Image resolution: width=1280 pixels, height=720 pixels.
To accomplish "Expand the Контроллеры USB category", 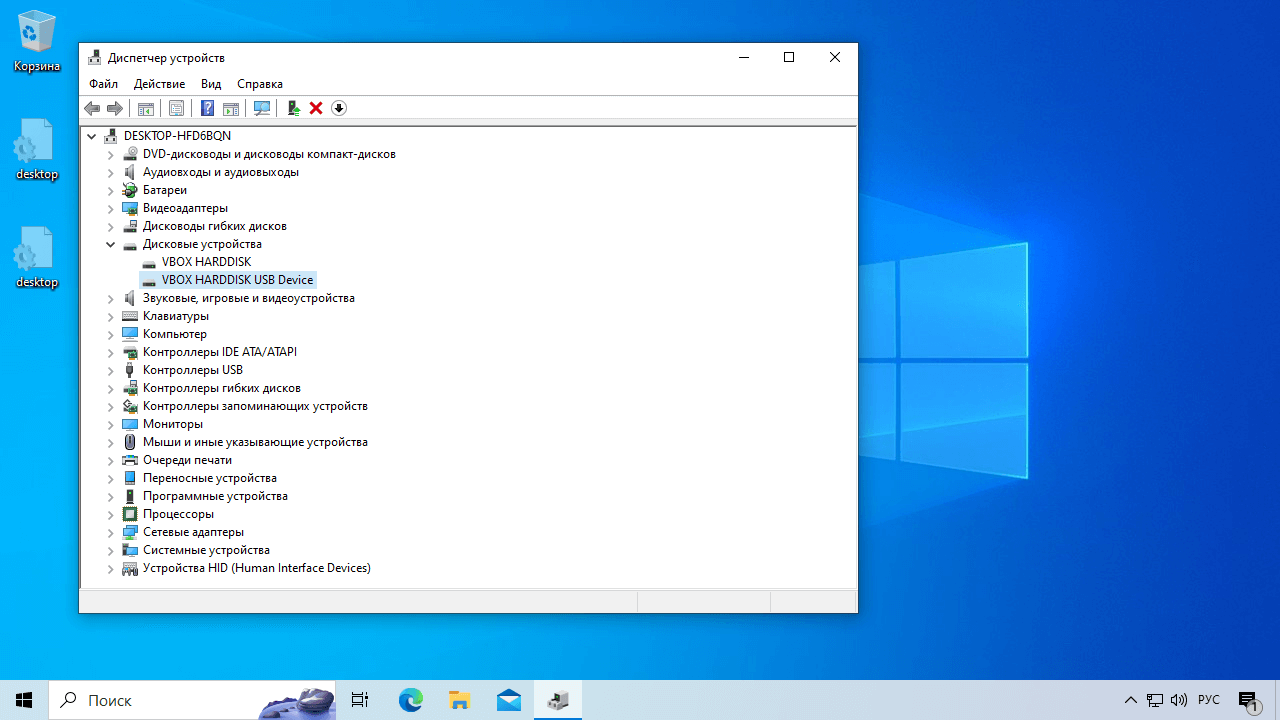I will pos(111,370).
